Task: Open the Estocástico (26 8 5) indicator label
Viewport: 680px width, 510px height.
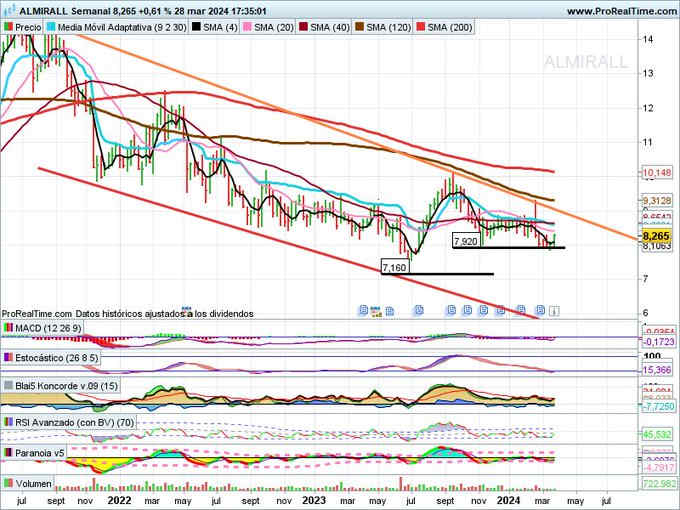Action: pos(57,358)
